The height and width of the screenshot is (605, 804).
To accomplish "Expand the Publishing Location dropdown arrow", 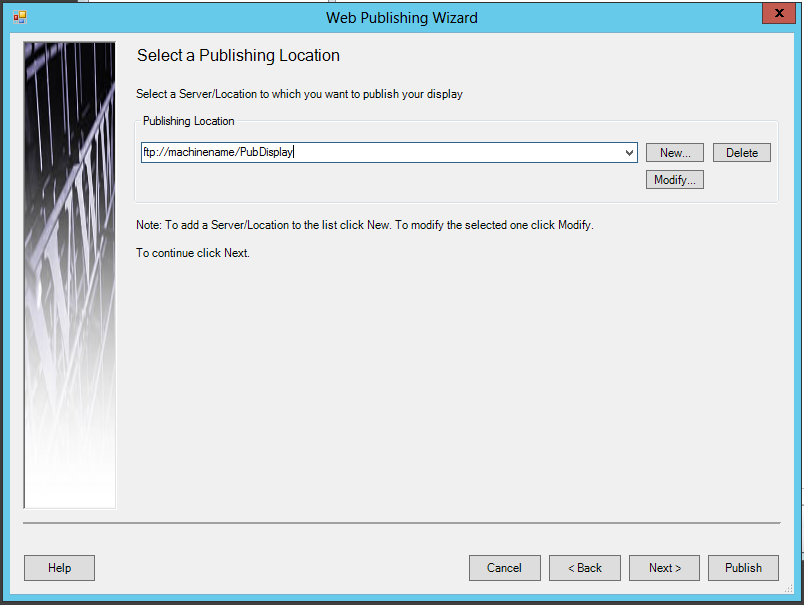I will click(x=629, y=153).
